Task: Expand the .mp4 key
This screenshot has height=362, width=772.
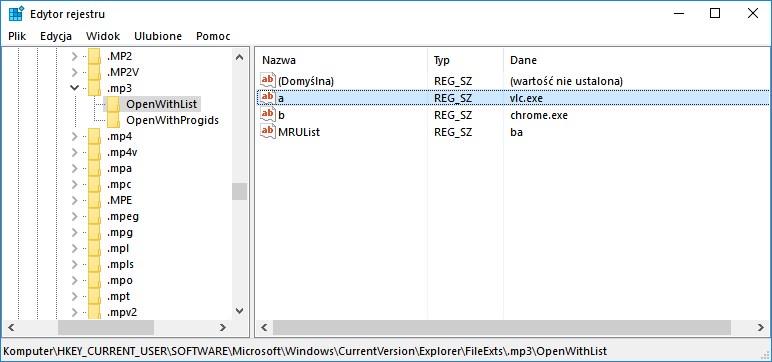Action: (x=74, y=136)
